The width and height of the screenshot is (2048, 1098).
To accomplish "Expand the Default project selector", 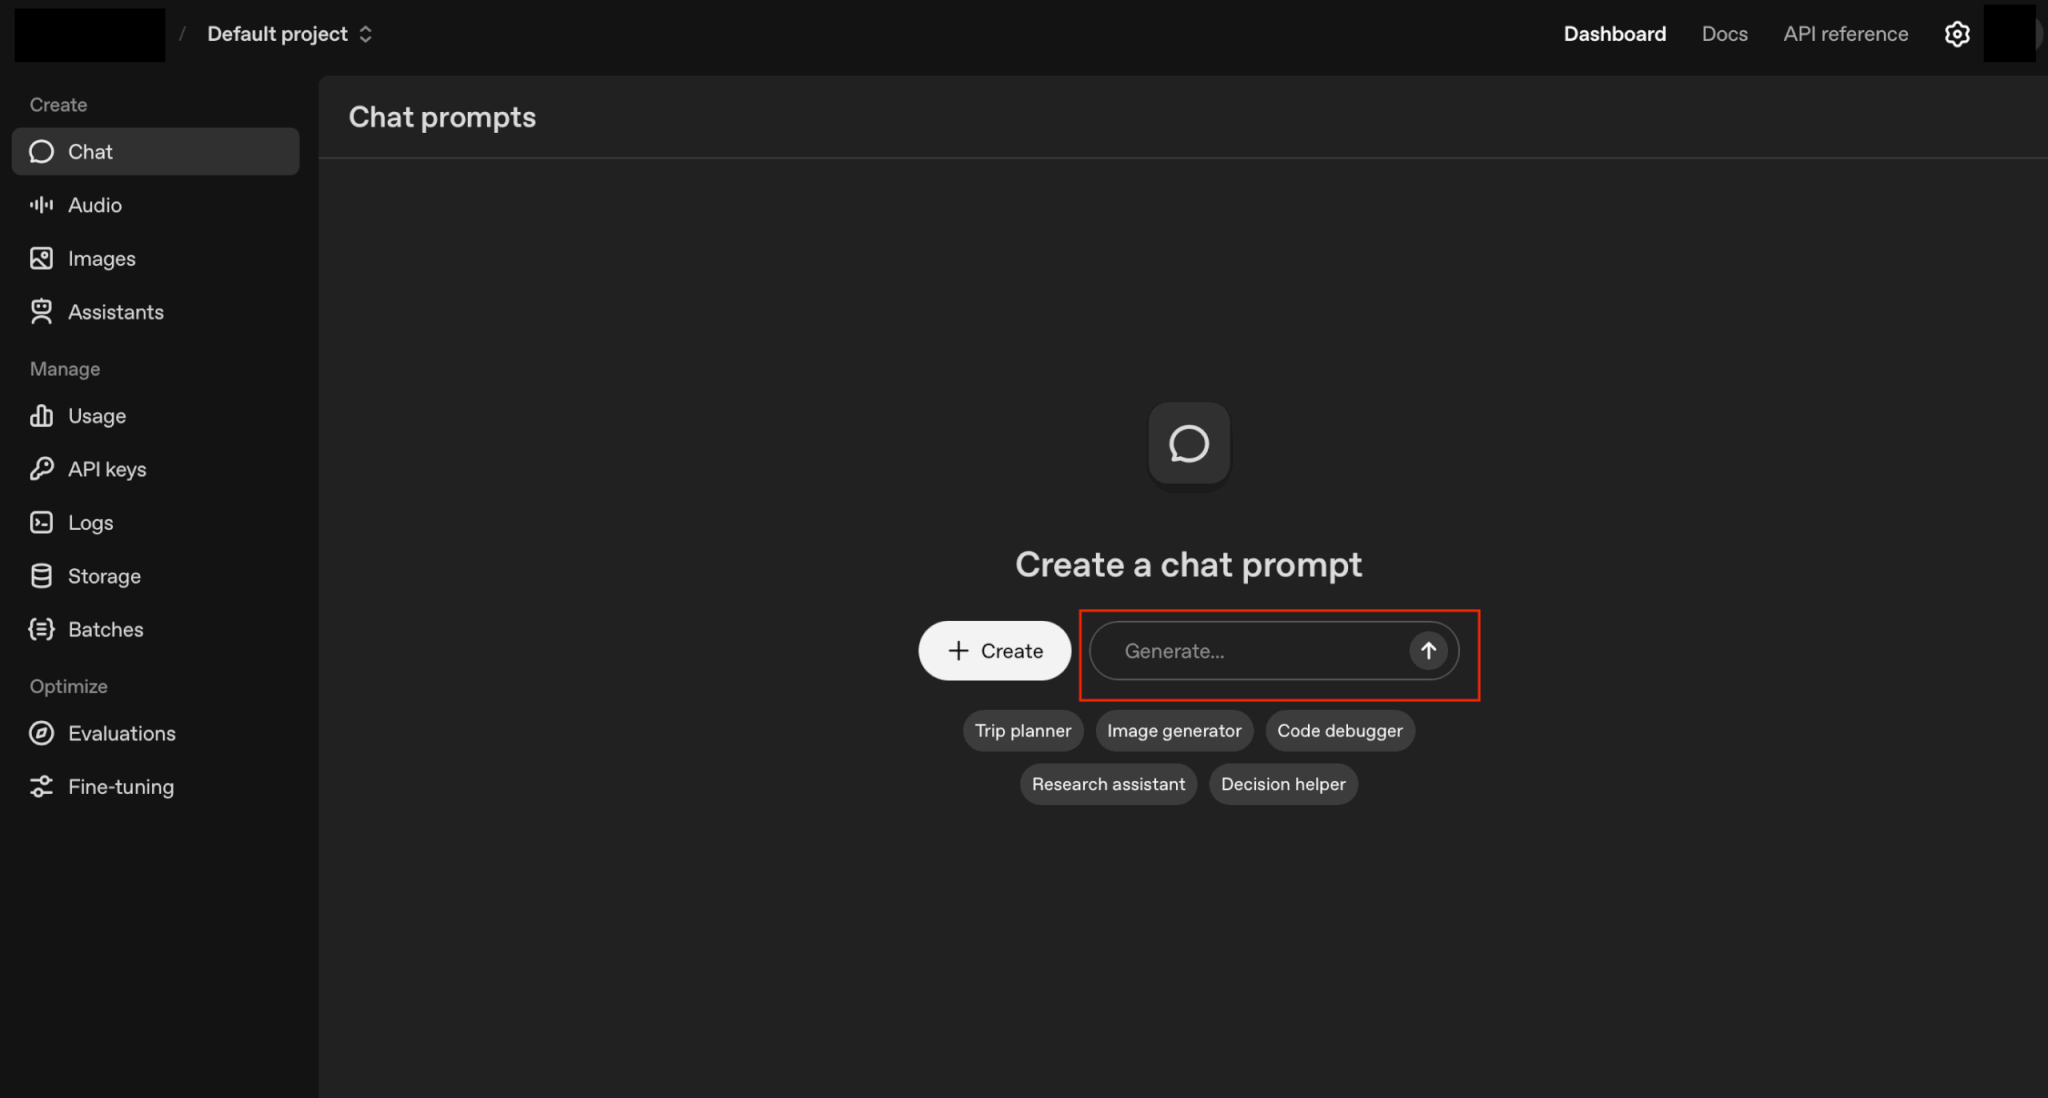I will point(289,34).
